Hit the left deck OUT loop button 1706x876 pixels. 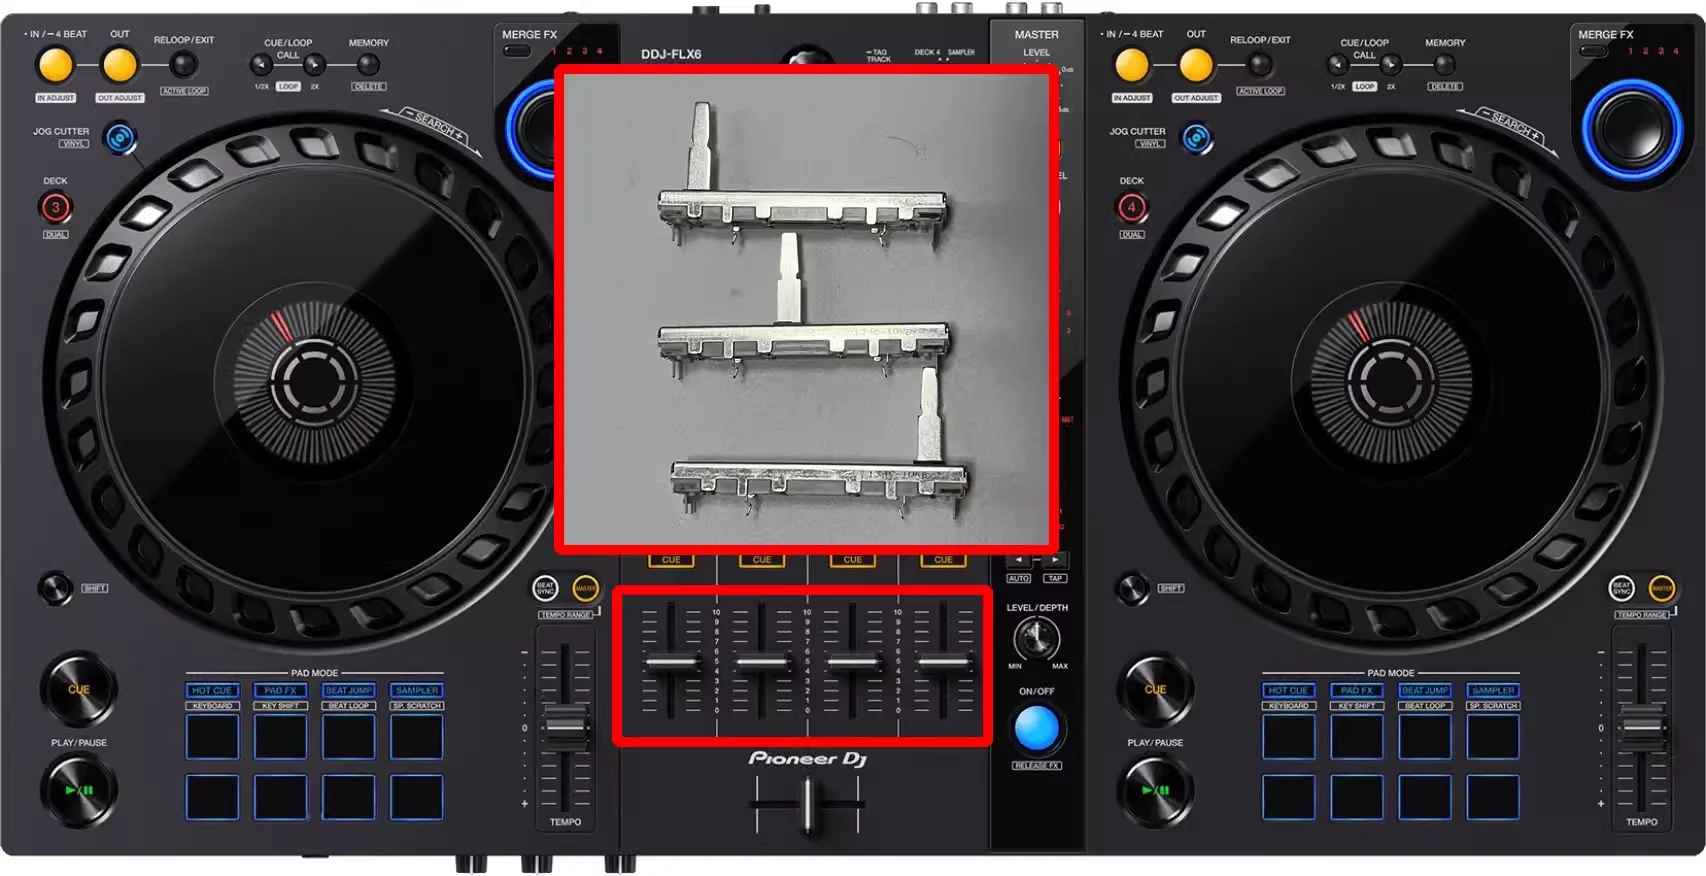(120, 65)
